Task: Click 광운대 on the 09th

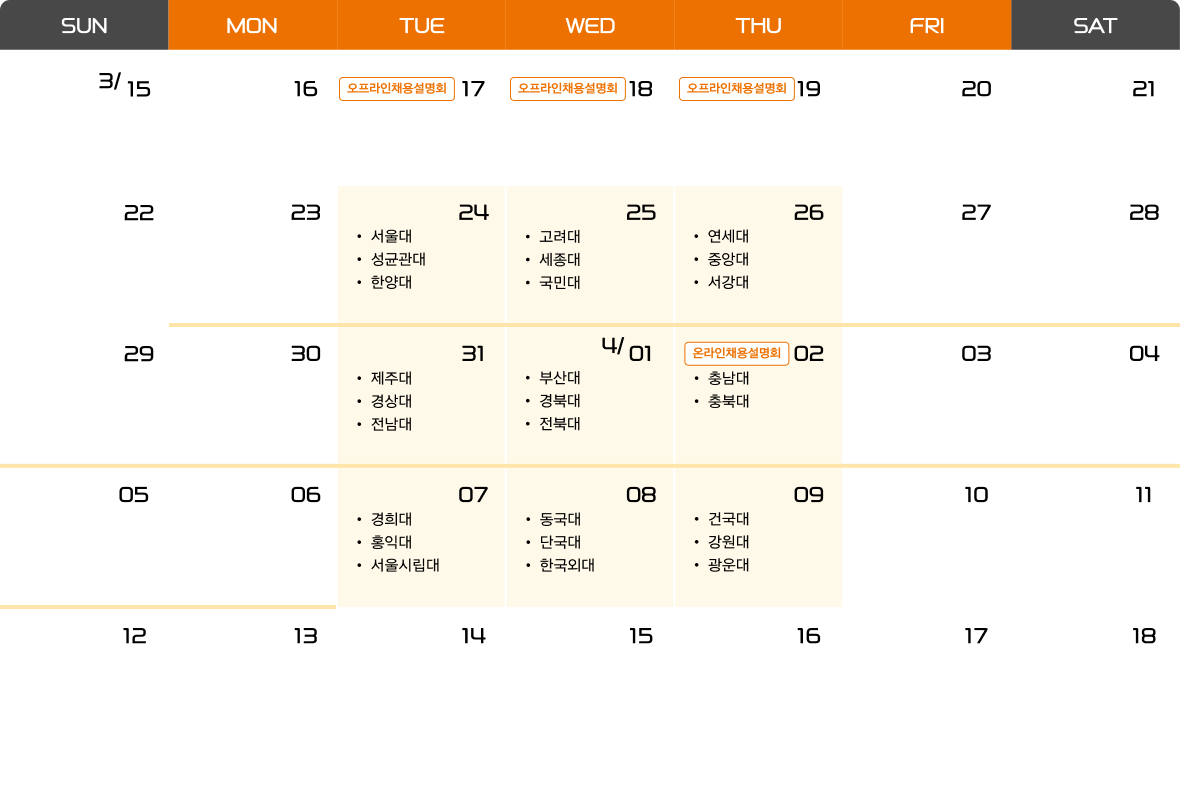Action: click(x=728, y=565)
